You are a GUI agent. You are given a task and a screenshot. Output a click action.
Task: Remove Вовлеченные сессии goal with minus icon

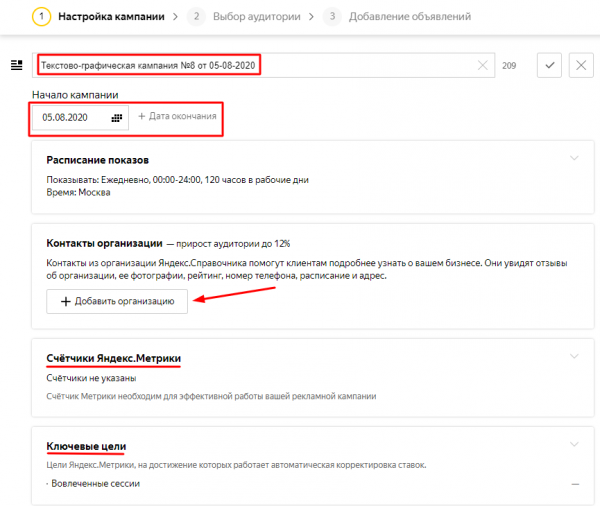[x=575, y=484]
